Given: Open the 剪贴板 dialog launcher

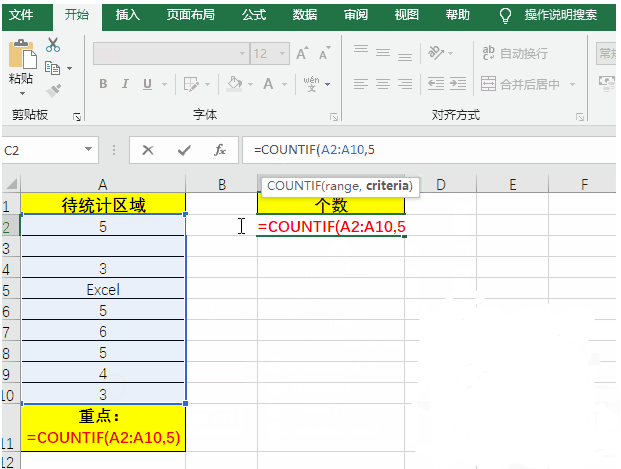Looking at the screenshot, I should [77, 117].
